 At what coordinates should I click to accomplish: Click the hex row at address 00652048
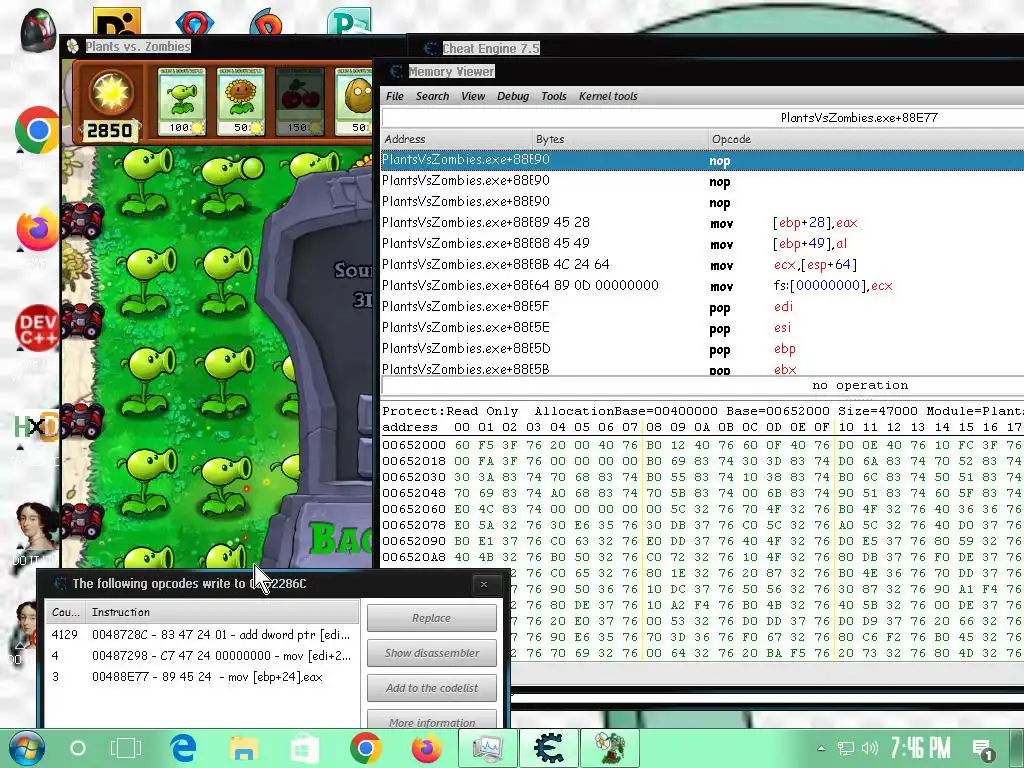point(702,493)
